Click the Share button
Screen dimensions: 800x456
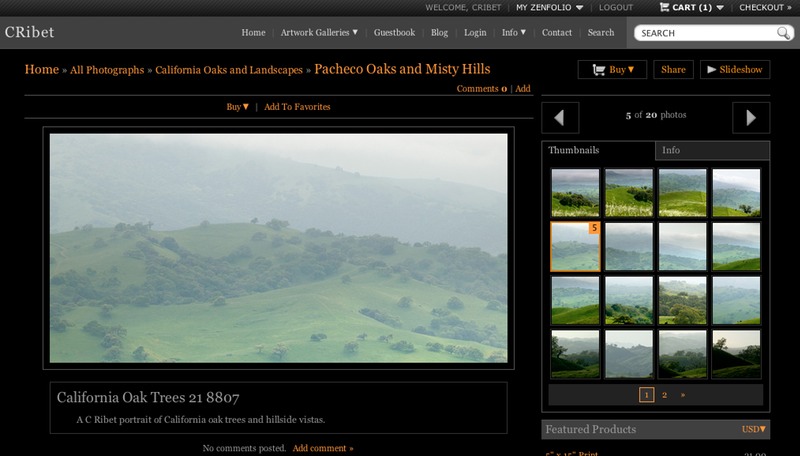[673, 69]
